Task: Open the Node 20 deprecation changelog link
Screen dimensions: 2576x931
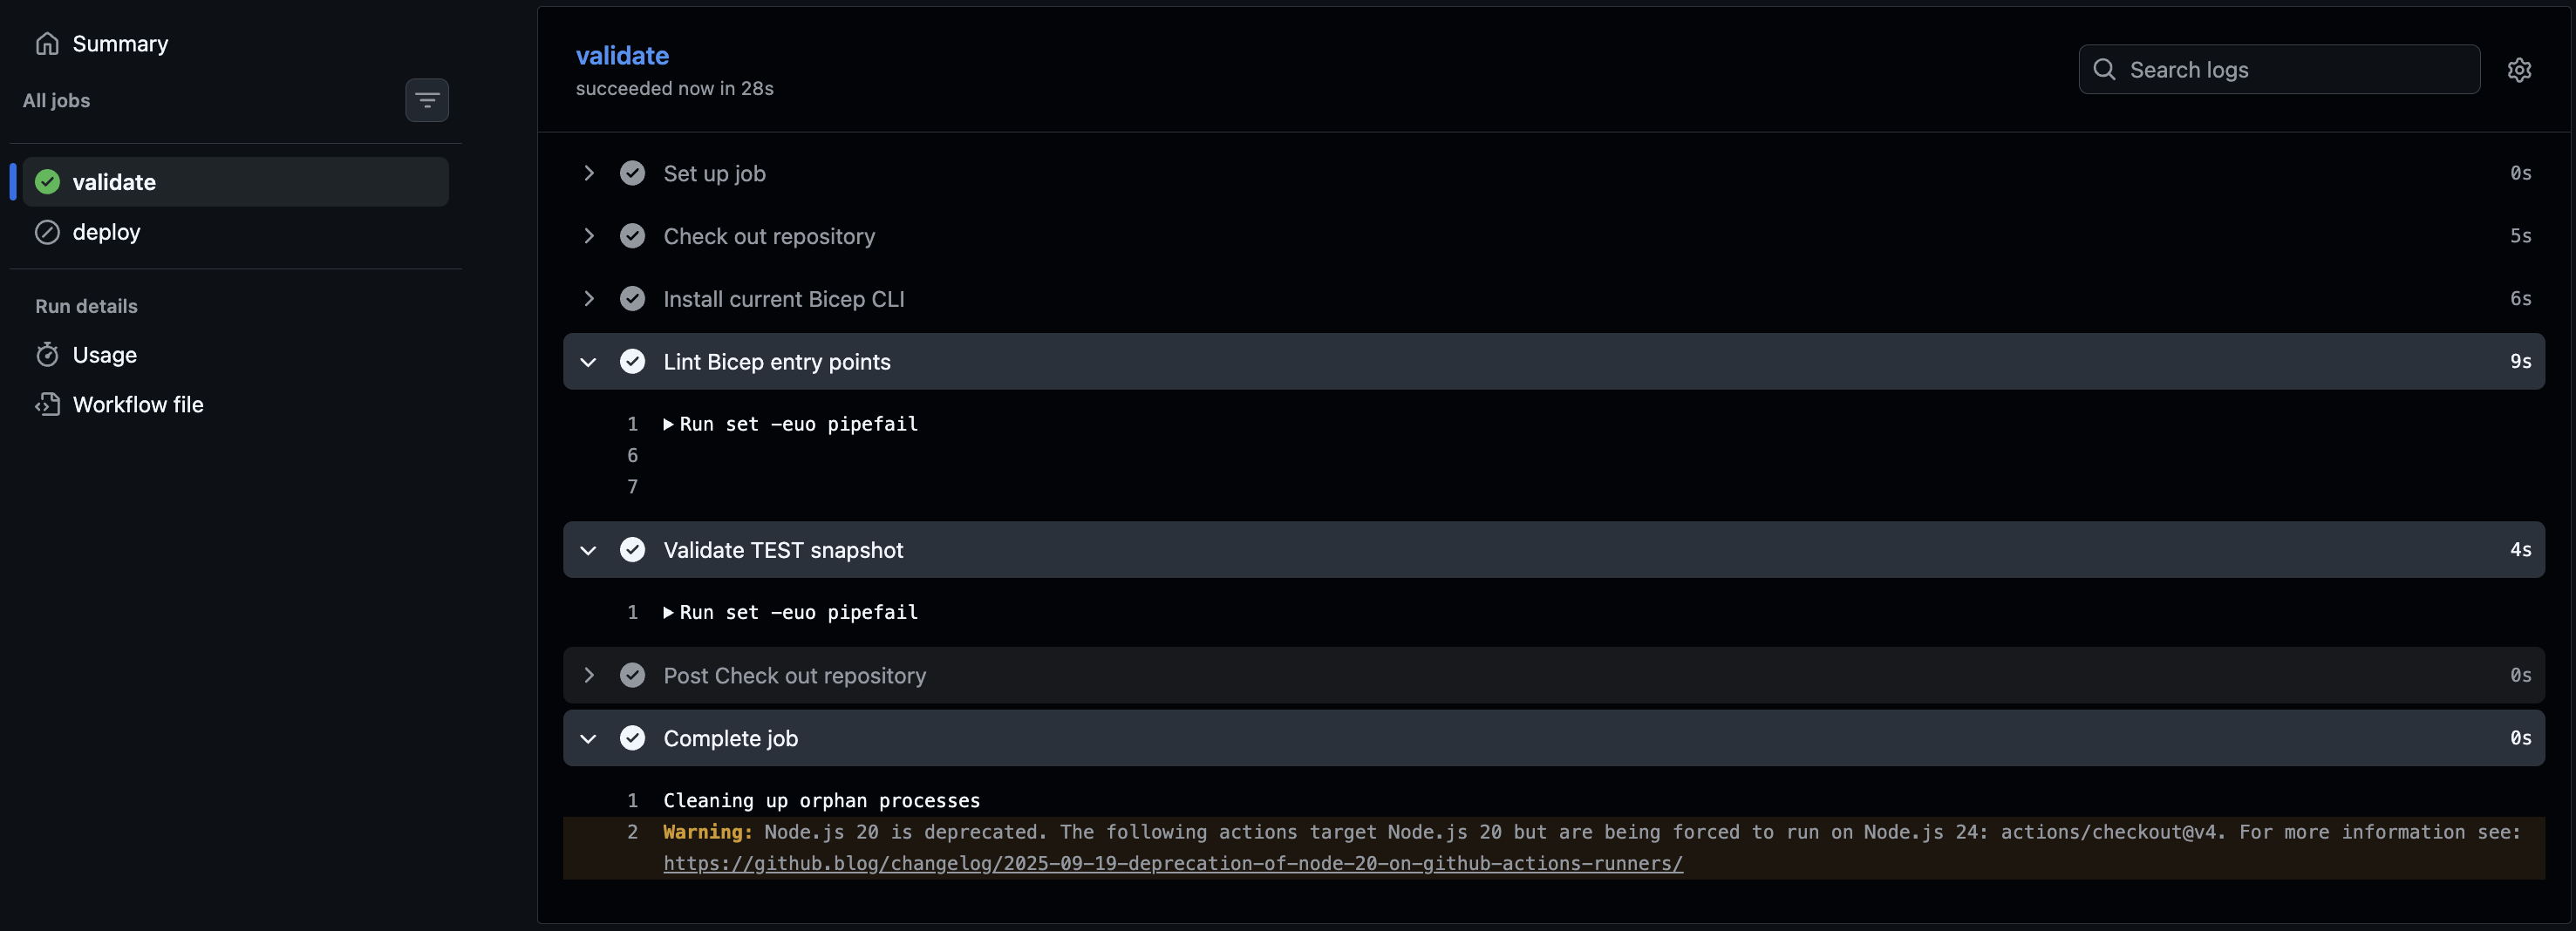Action: click(x=1173, y=864)
